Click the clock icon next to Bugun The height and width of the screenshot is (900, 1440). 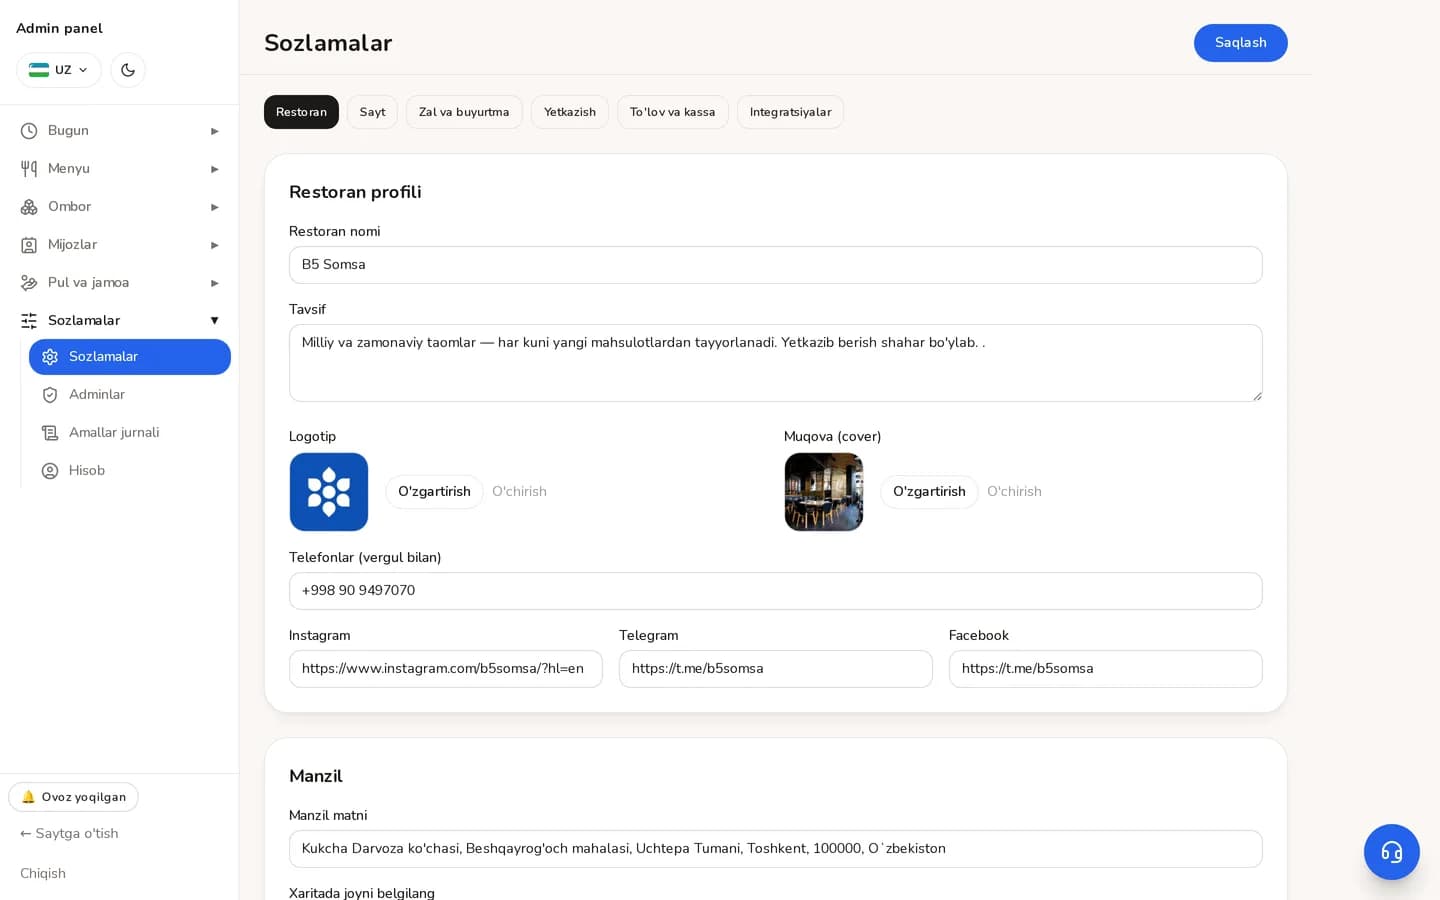[29, 131]
